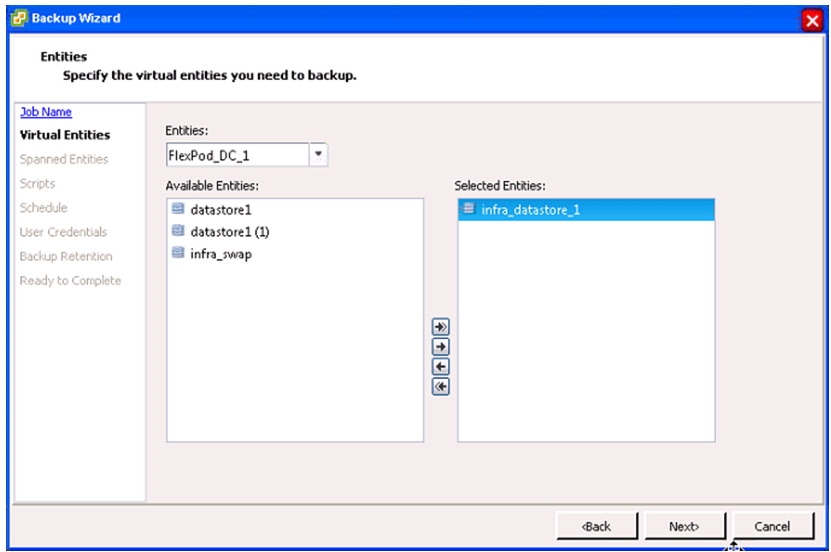This screenshot has height=552, width=831.
Task: Select the Ready to Complete step
Action: coord(70,281)
